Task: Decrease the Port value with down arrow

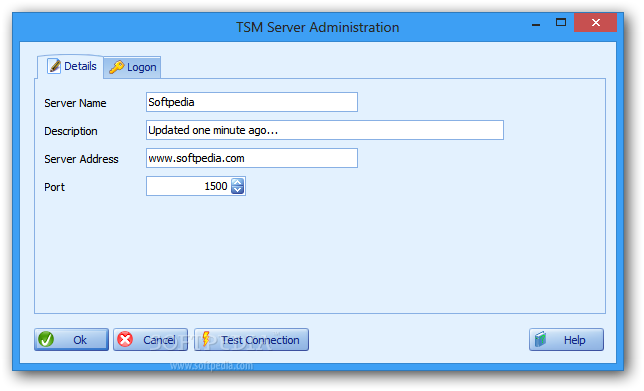Action: [238, 190]
